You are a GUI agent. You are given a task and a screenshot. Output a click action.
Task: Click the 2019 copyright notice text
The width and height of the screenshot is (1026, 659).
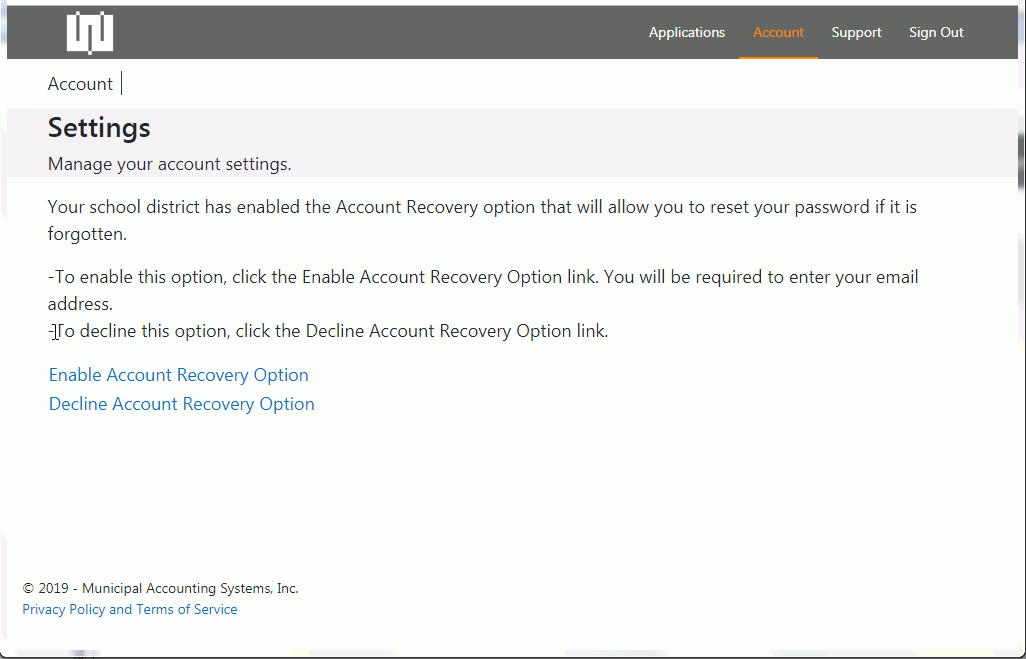[160, 588]
